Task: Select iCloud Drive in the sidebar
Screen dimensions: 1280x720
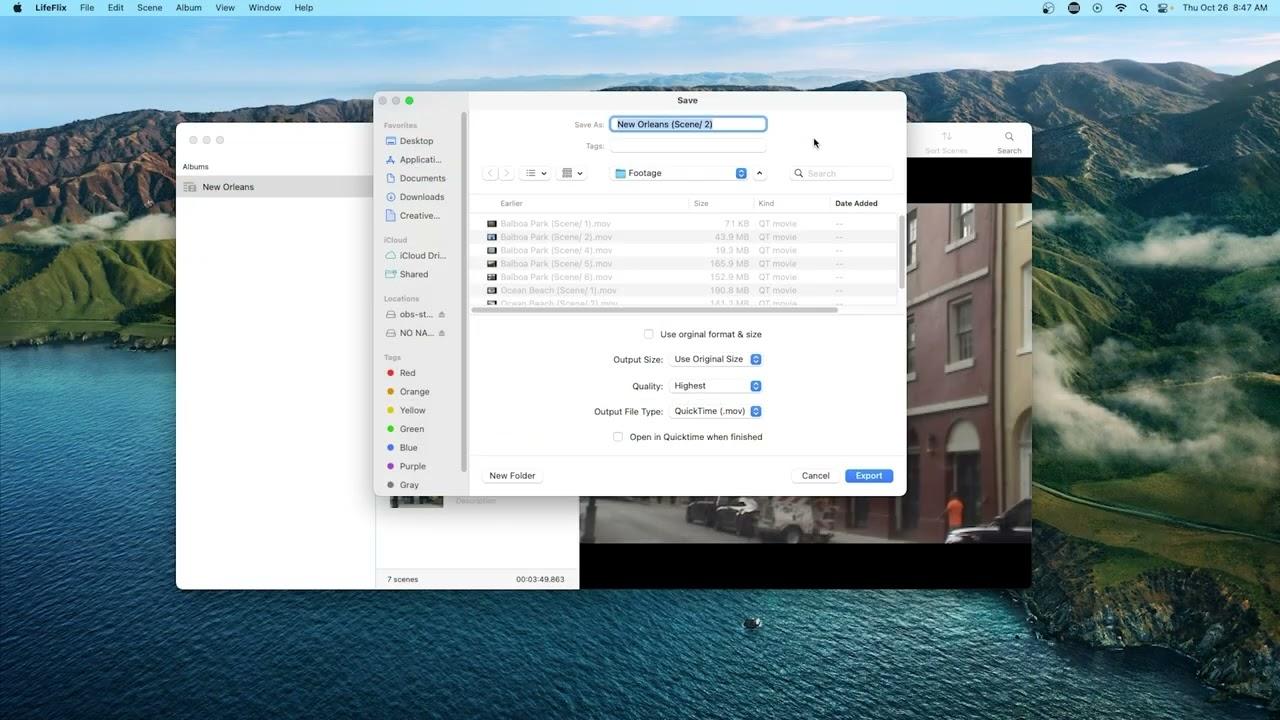Action: [x=422, y=256]
